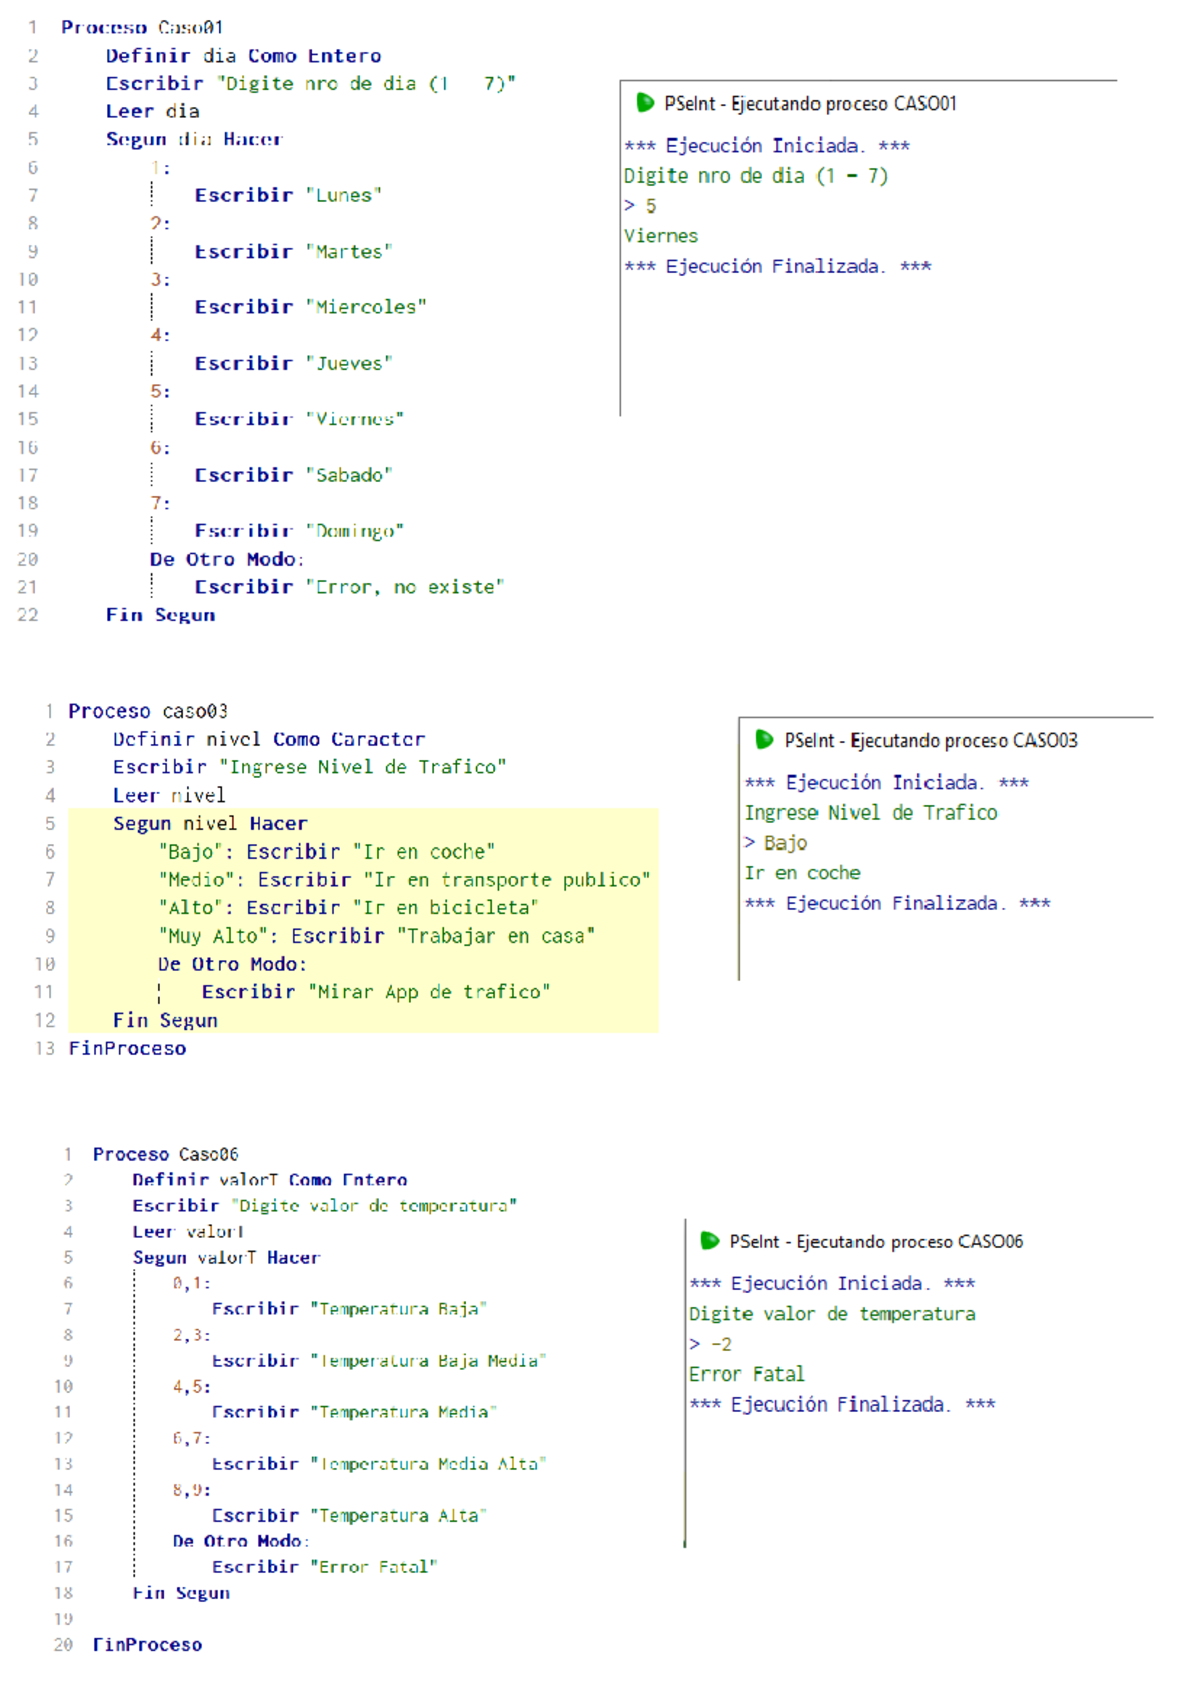The height and width of the screenshot is (1696, 1200).
Task: Select the CASO03 execution window title
Action: 930,741
